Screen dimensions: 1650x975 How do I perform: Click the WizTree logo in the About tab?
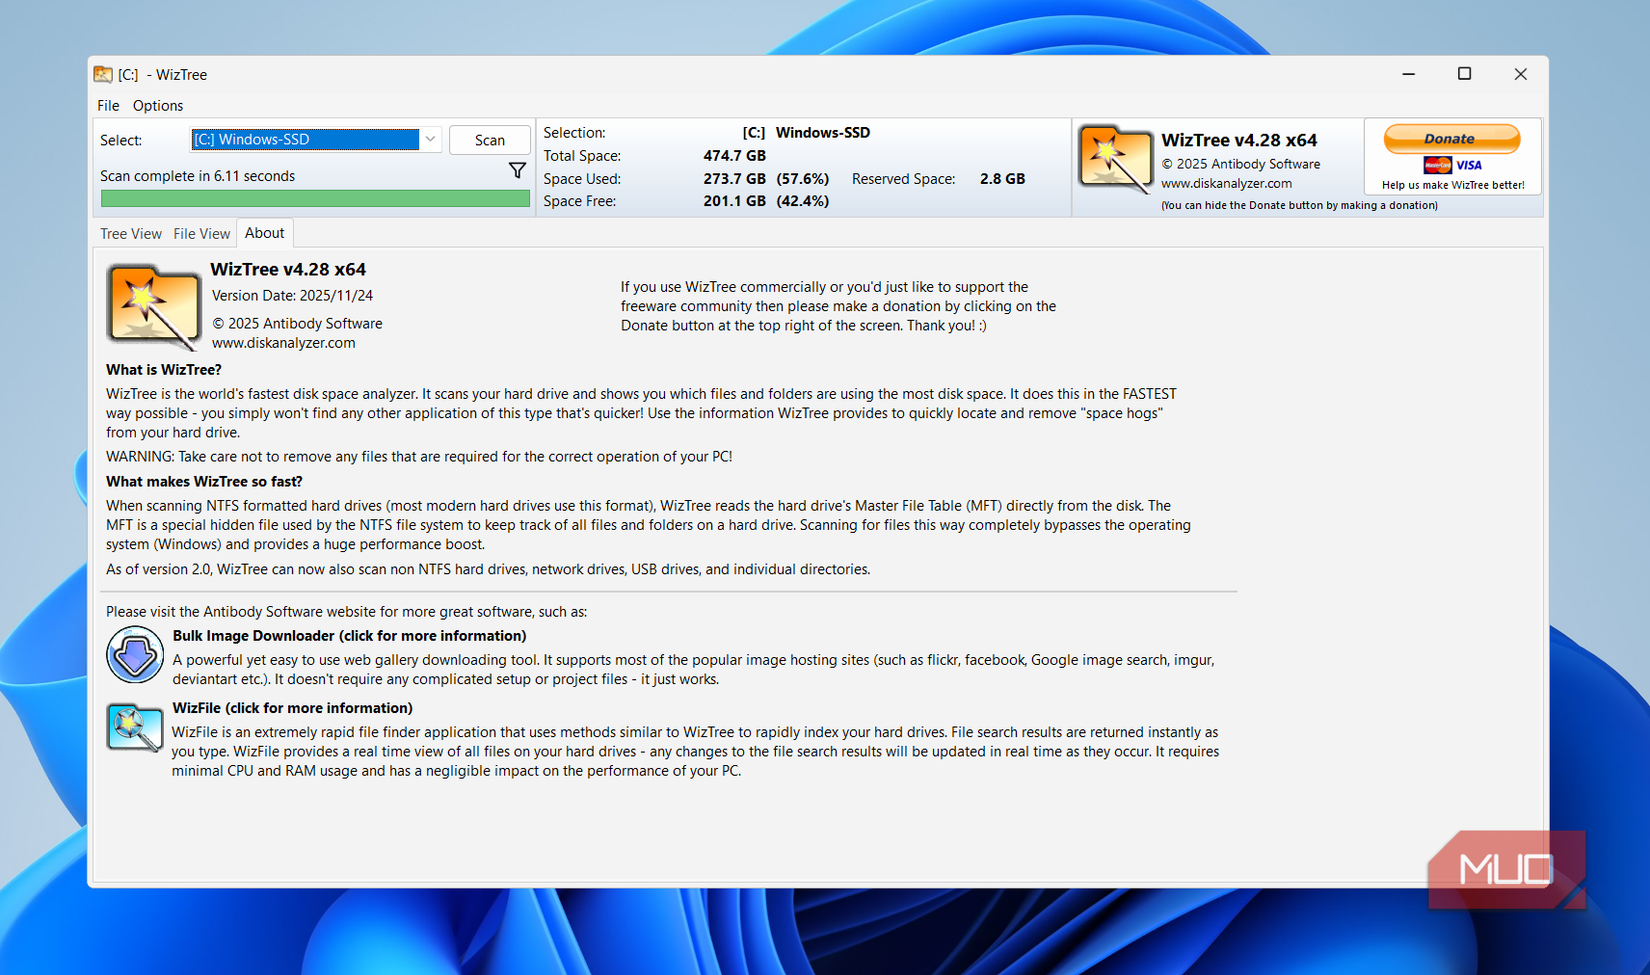point(153,307)
